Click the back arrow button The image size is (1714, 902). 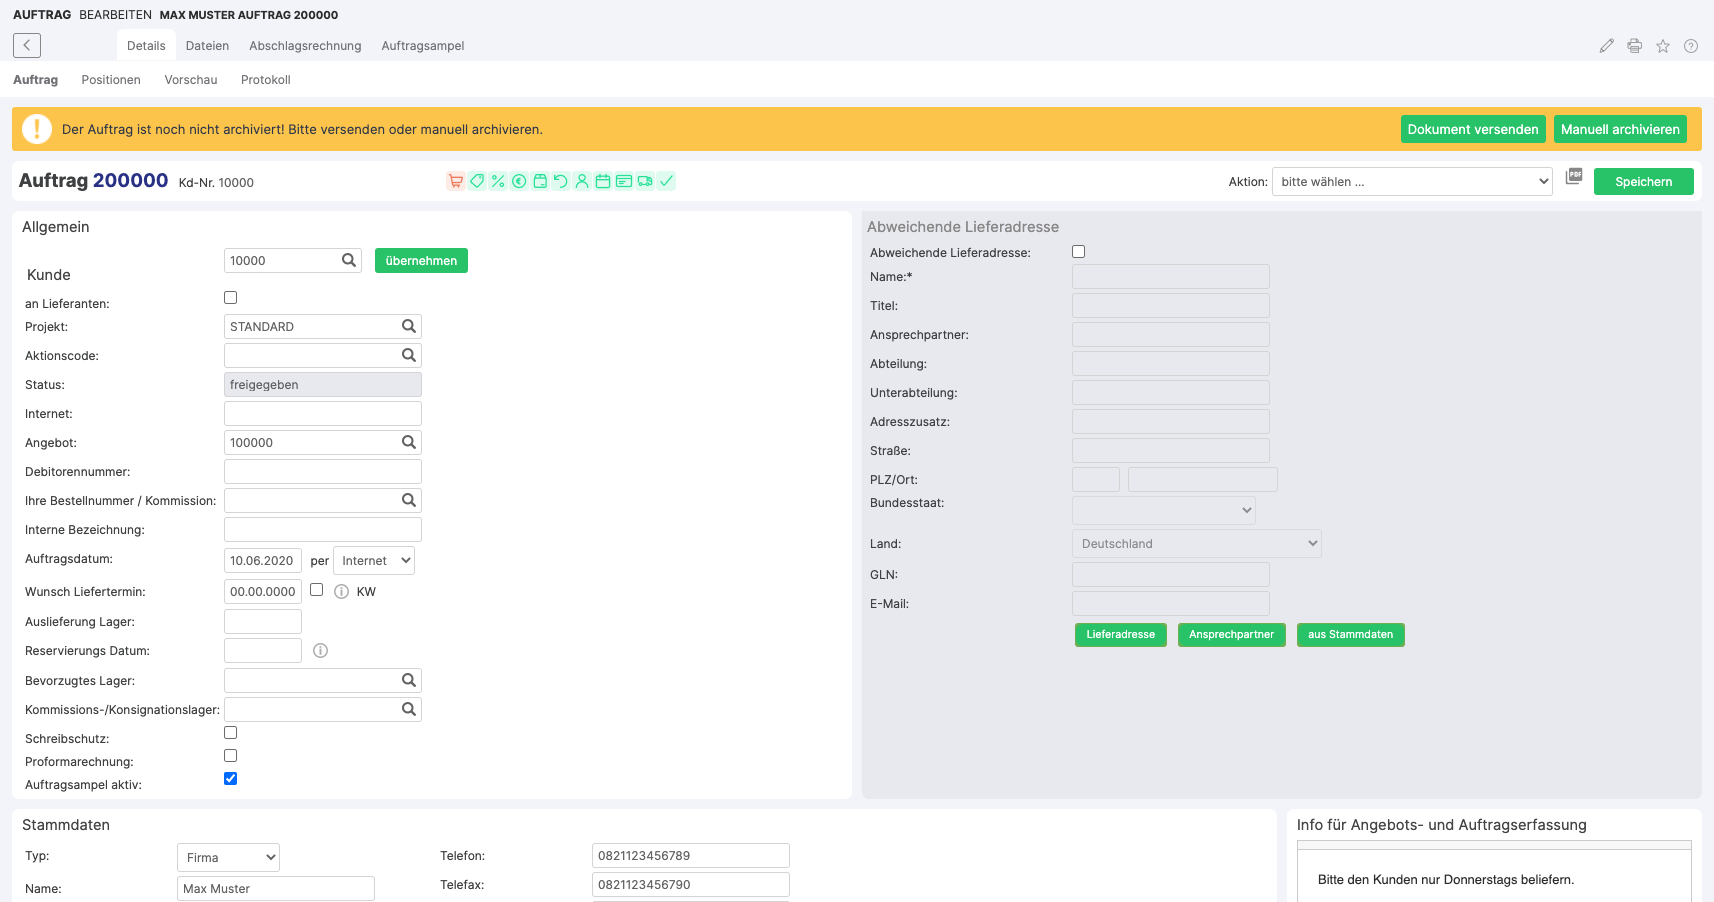point(27,45)
